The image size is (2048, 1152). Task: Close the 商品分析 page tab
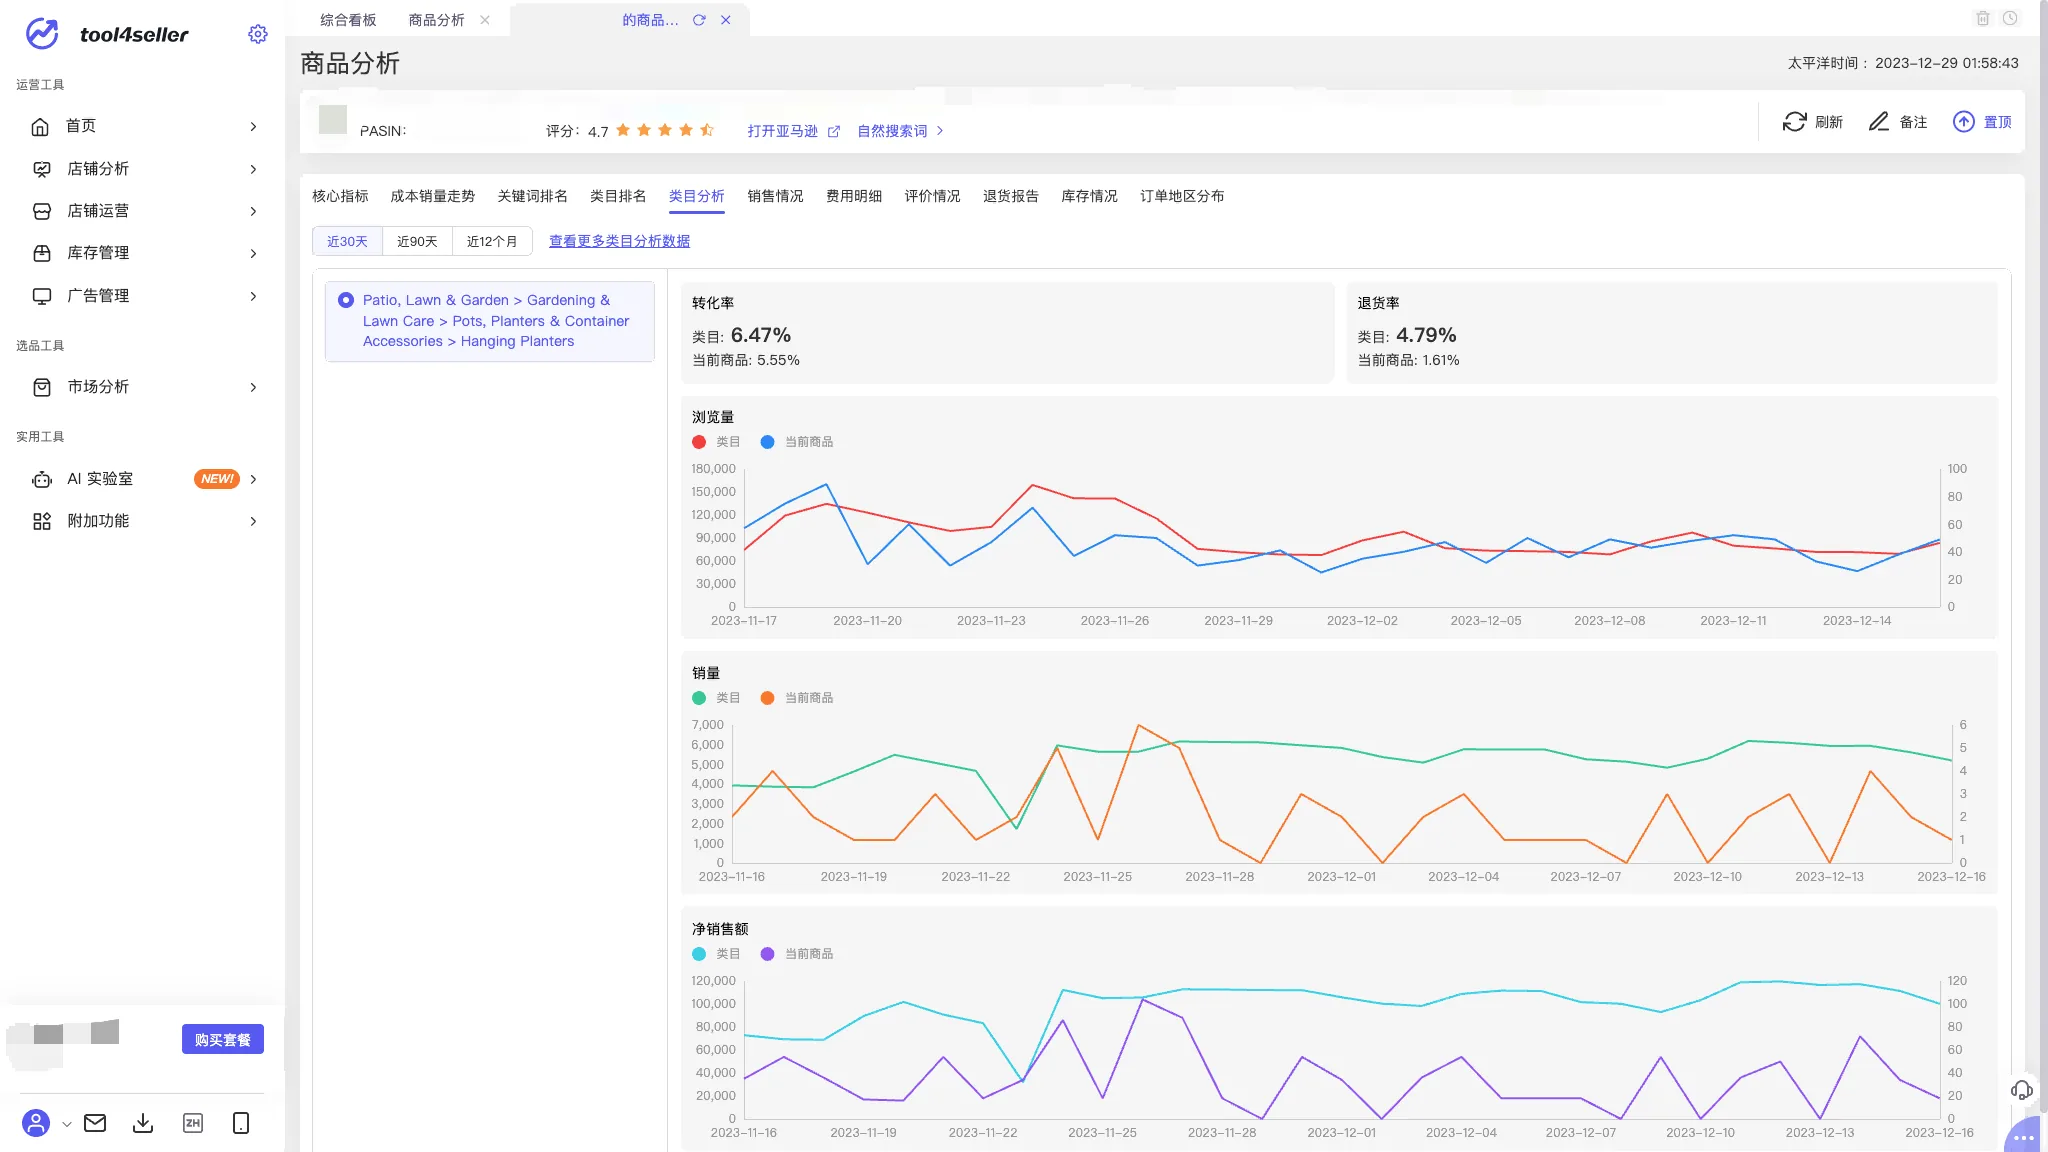coord(485,20)
